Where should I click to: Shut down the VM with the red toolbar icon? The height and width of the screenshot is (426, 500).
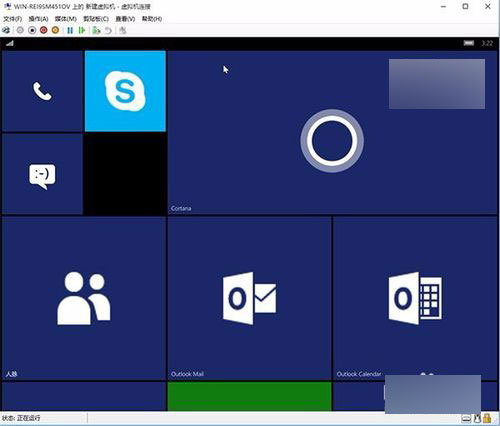click(x=44, y=30)
